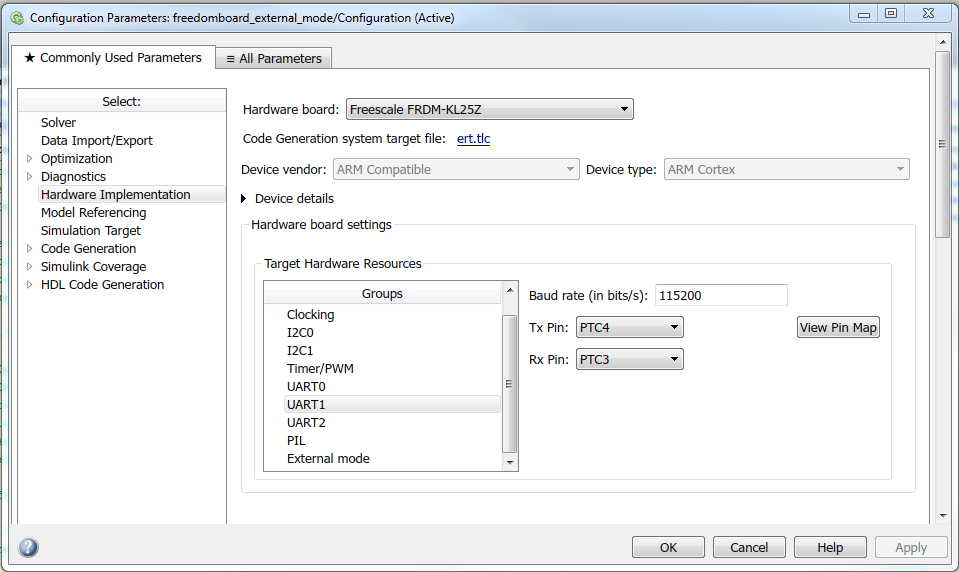Click the Cancel button

(749, 547)
